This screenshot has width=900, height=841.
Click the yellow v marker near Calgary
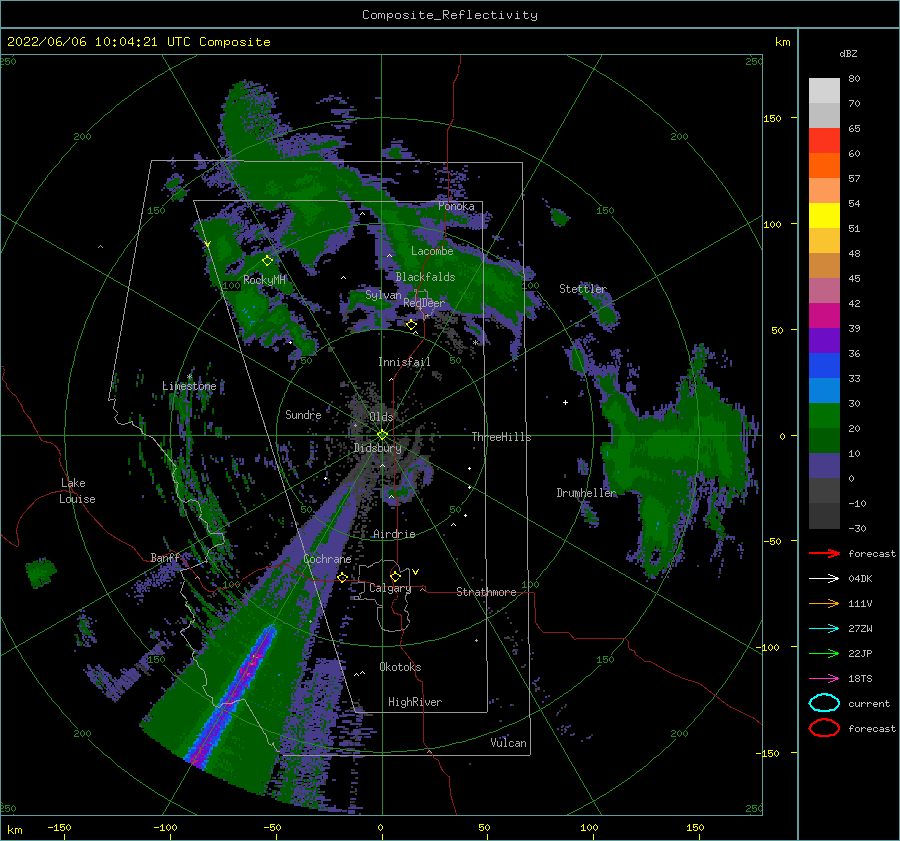[415, 572]
